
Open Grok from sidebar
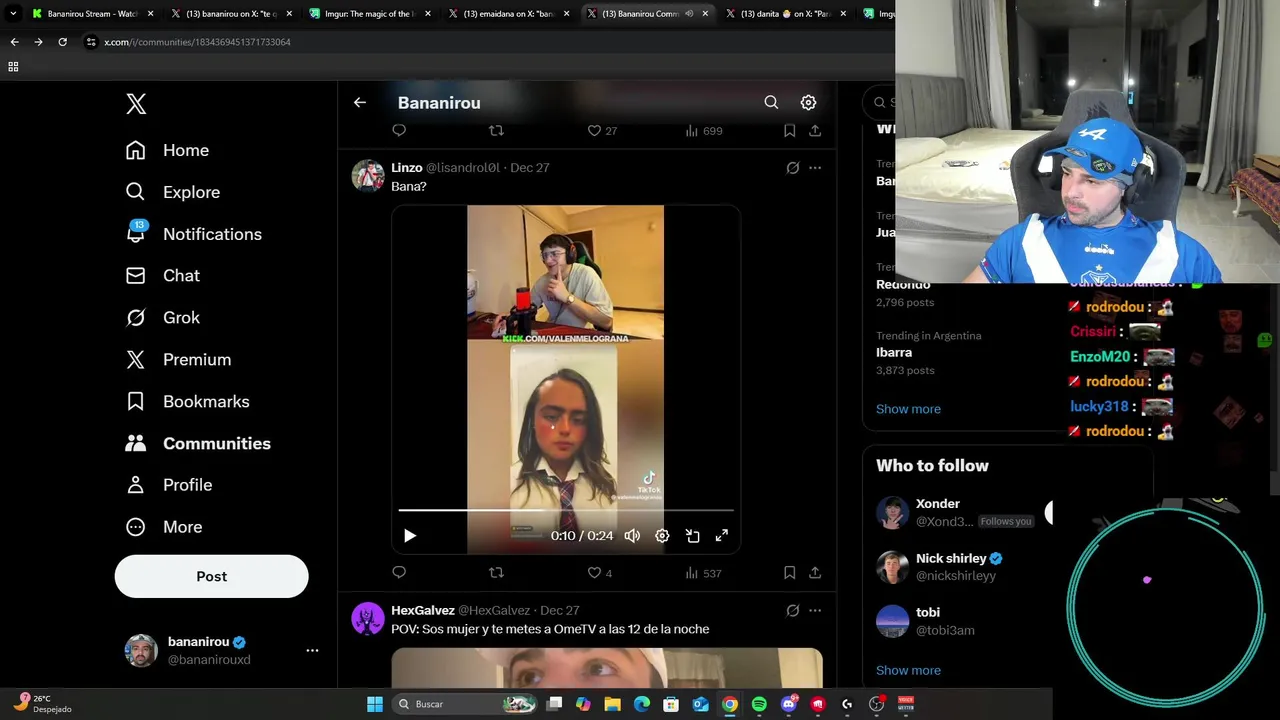[162, 317]
